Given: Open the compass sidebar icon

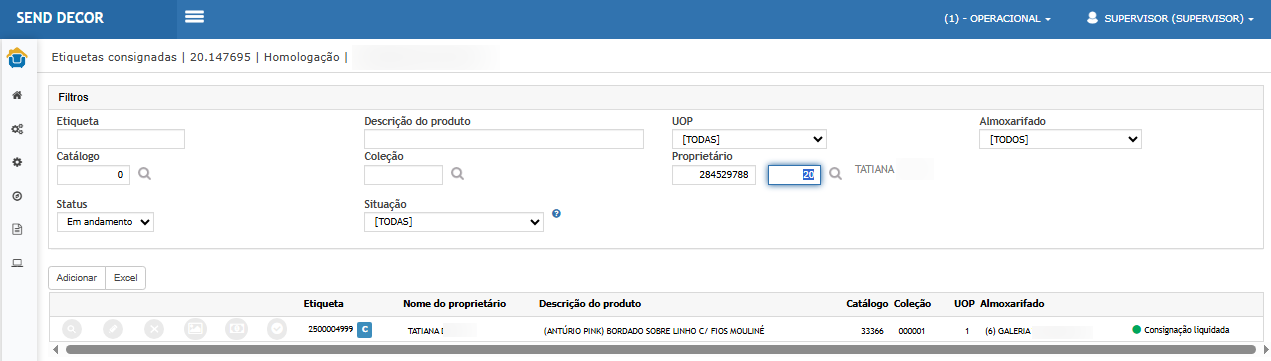Looking at the screenshot, I should tap(17, 195).
